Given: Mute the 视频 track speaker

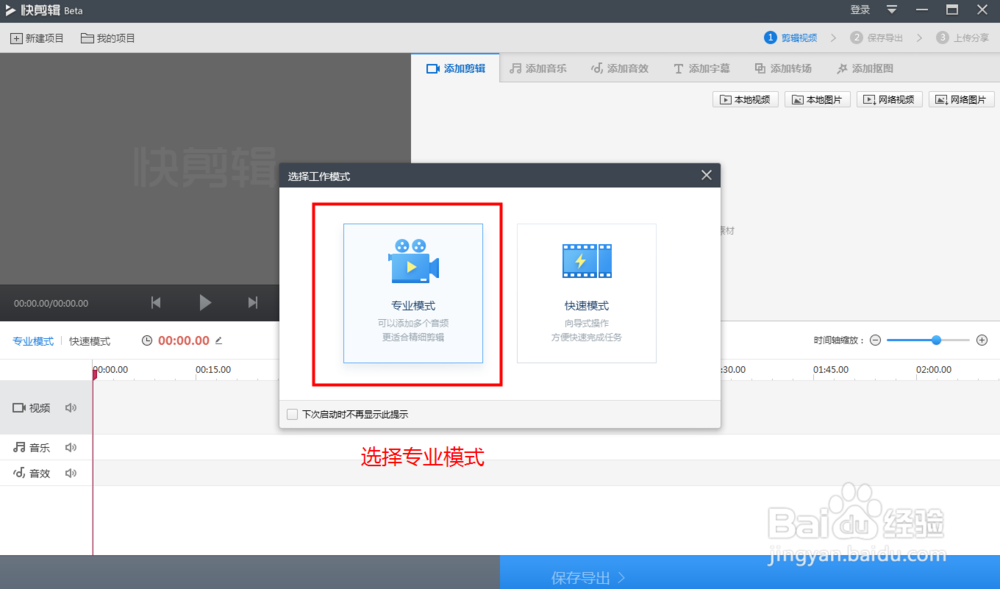Looking at the screenshot, I should 71,408.
